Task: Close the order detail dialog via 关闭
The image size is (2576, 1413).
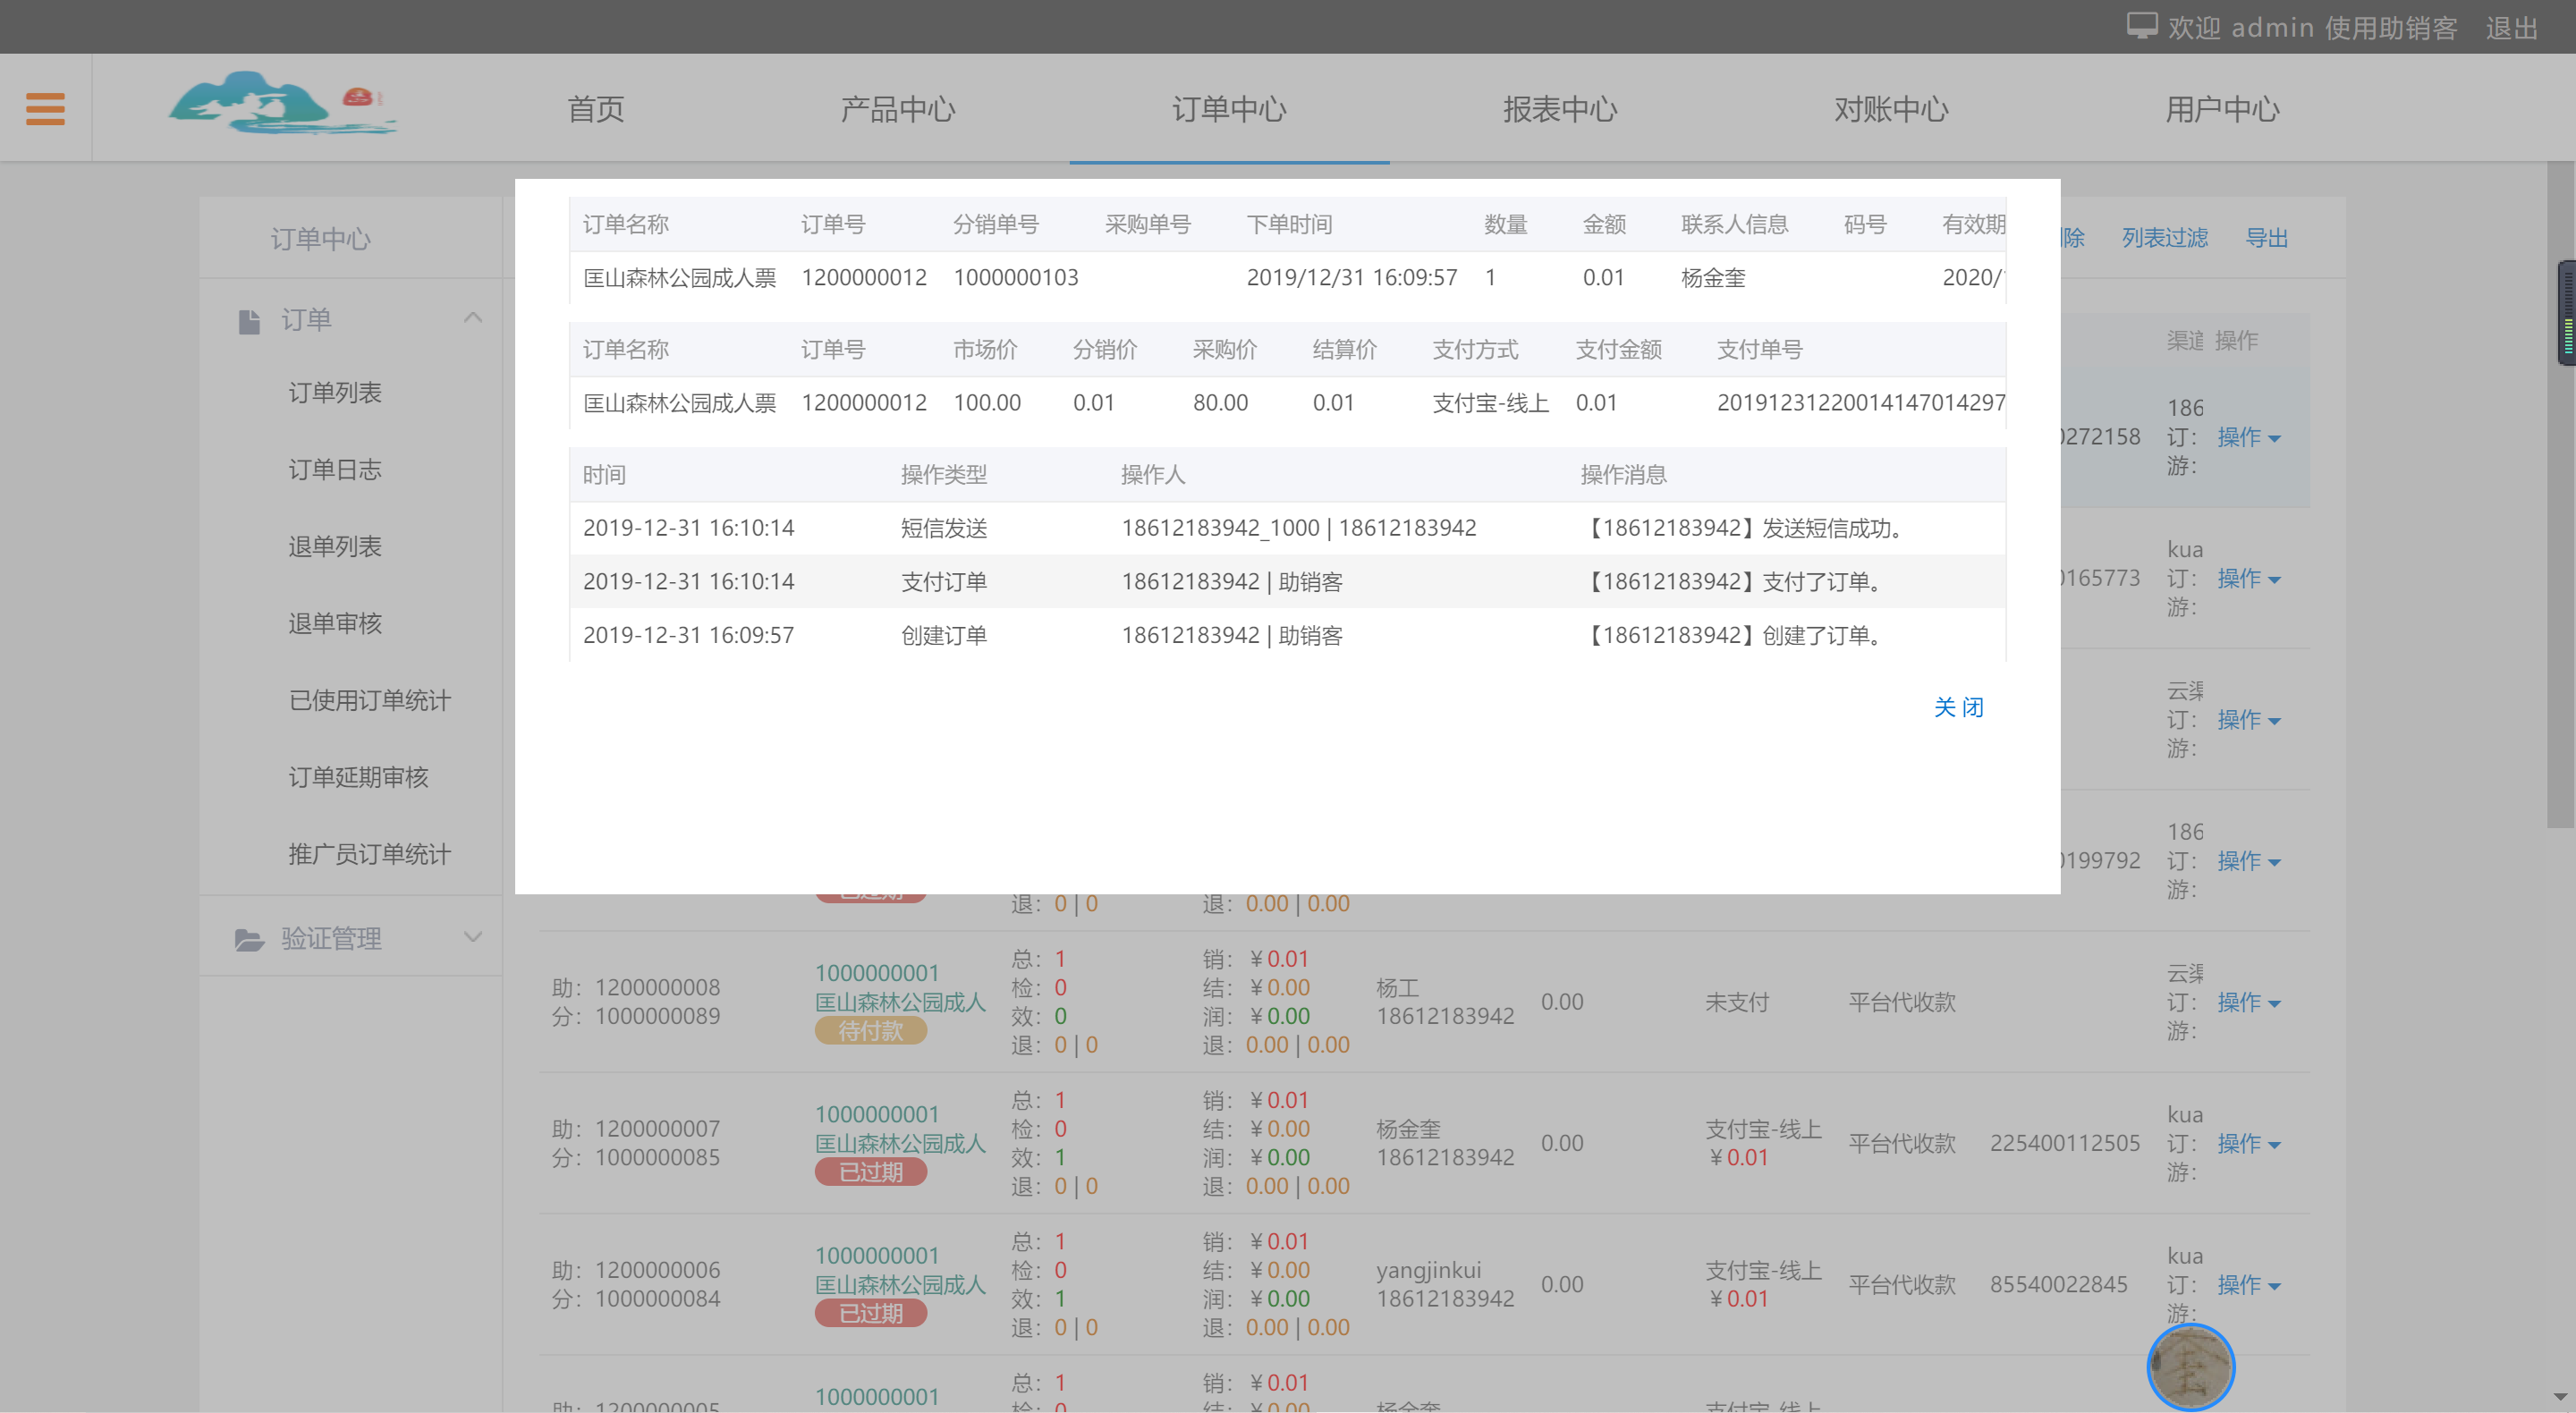Action: coord(1958,707)
